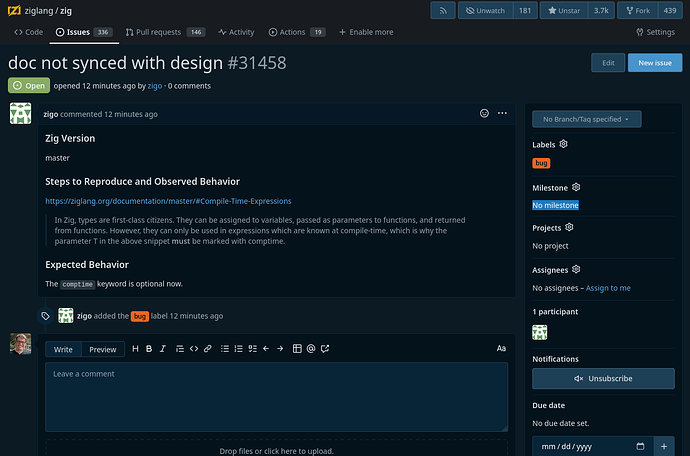Click zigo's avatar beside the comment

tap(20, 114)
